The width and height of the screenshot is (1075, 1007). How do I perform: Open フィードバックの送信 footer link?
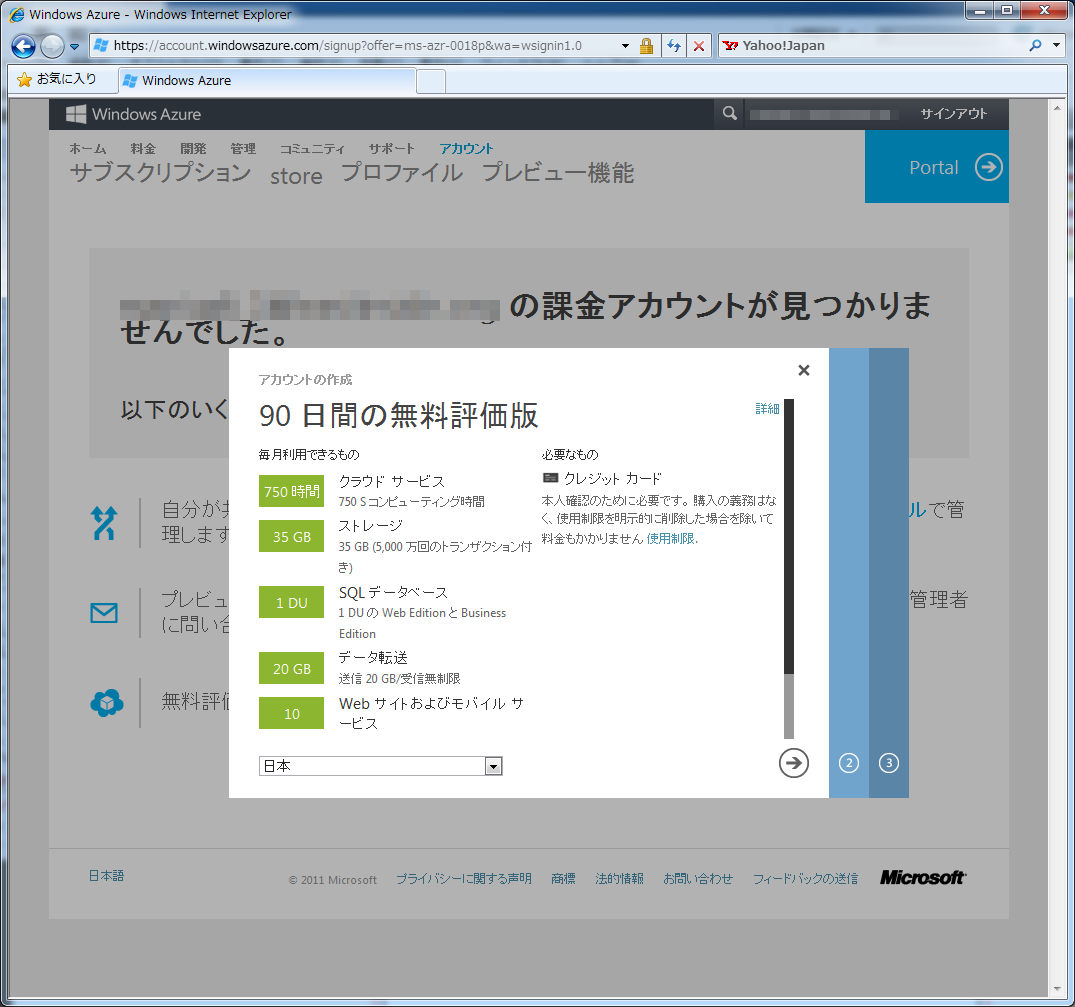[806, 879]
